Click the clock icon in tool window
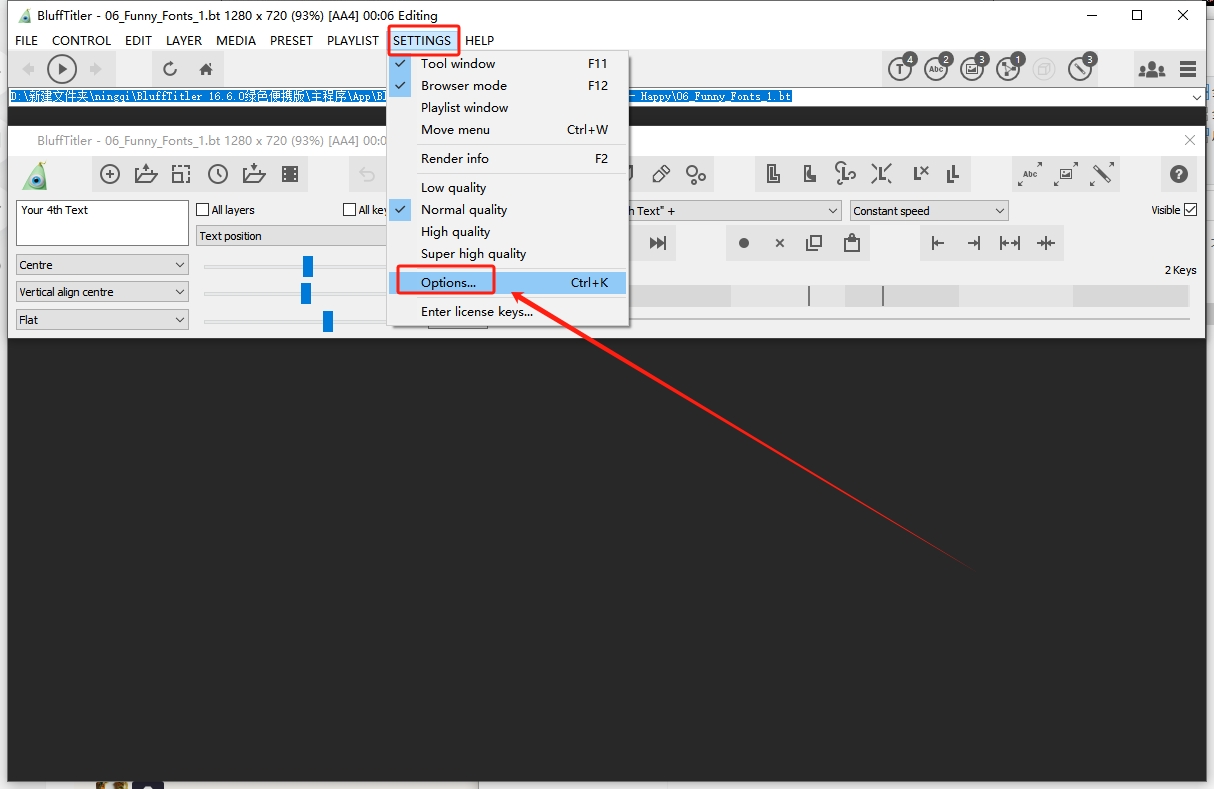 [x=218, y=174]
